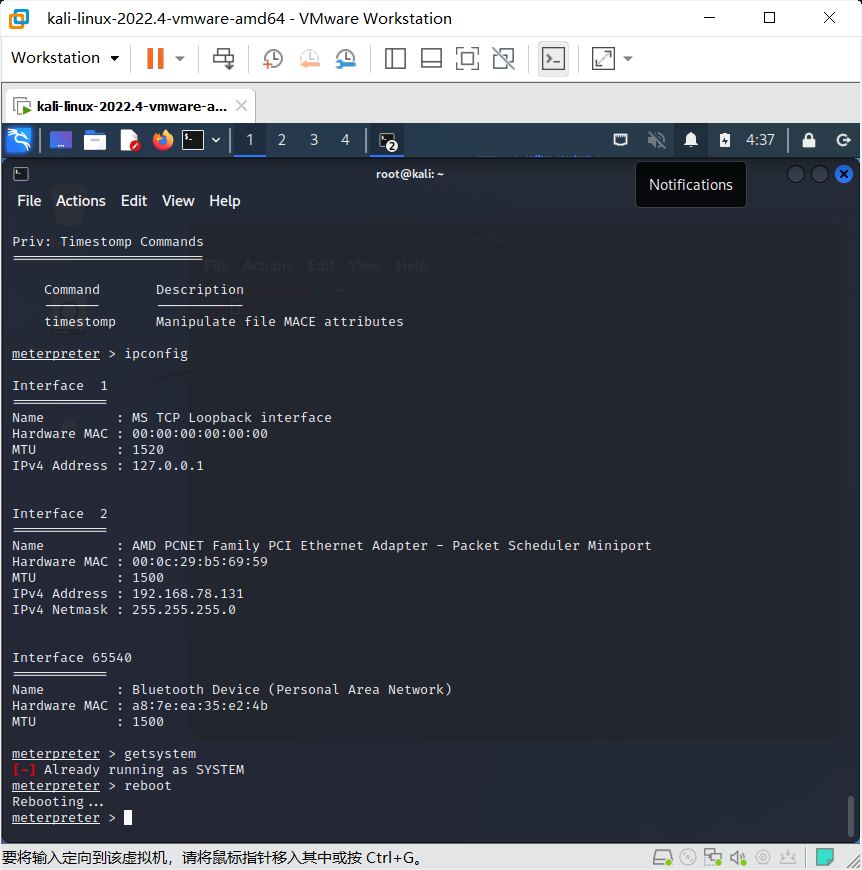The image size is (862, 870).
Task: Open the snapshot manager
Action: pyautogui.click(x=346, y=58)
